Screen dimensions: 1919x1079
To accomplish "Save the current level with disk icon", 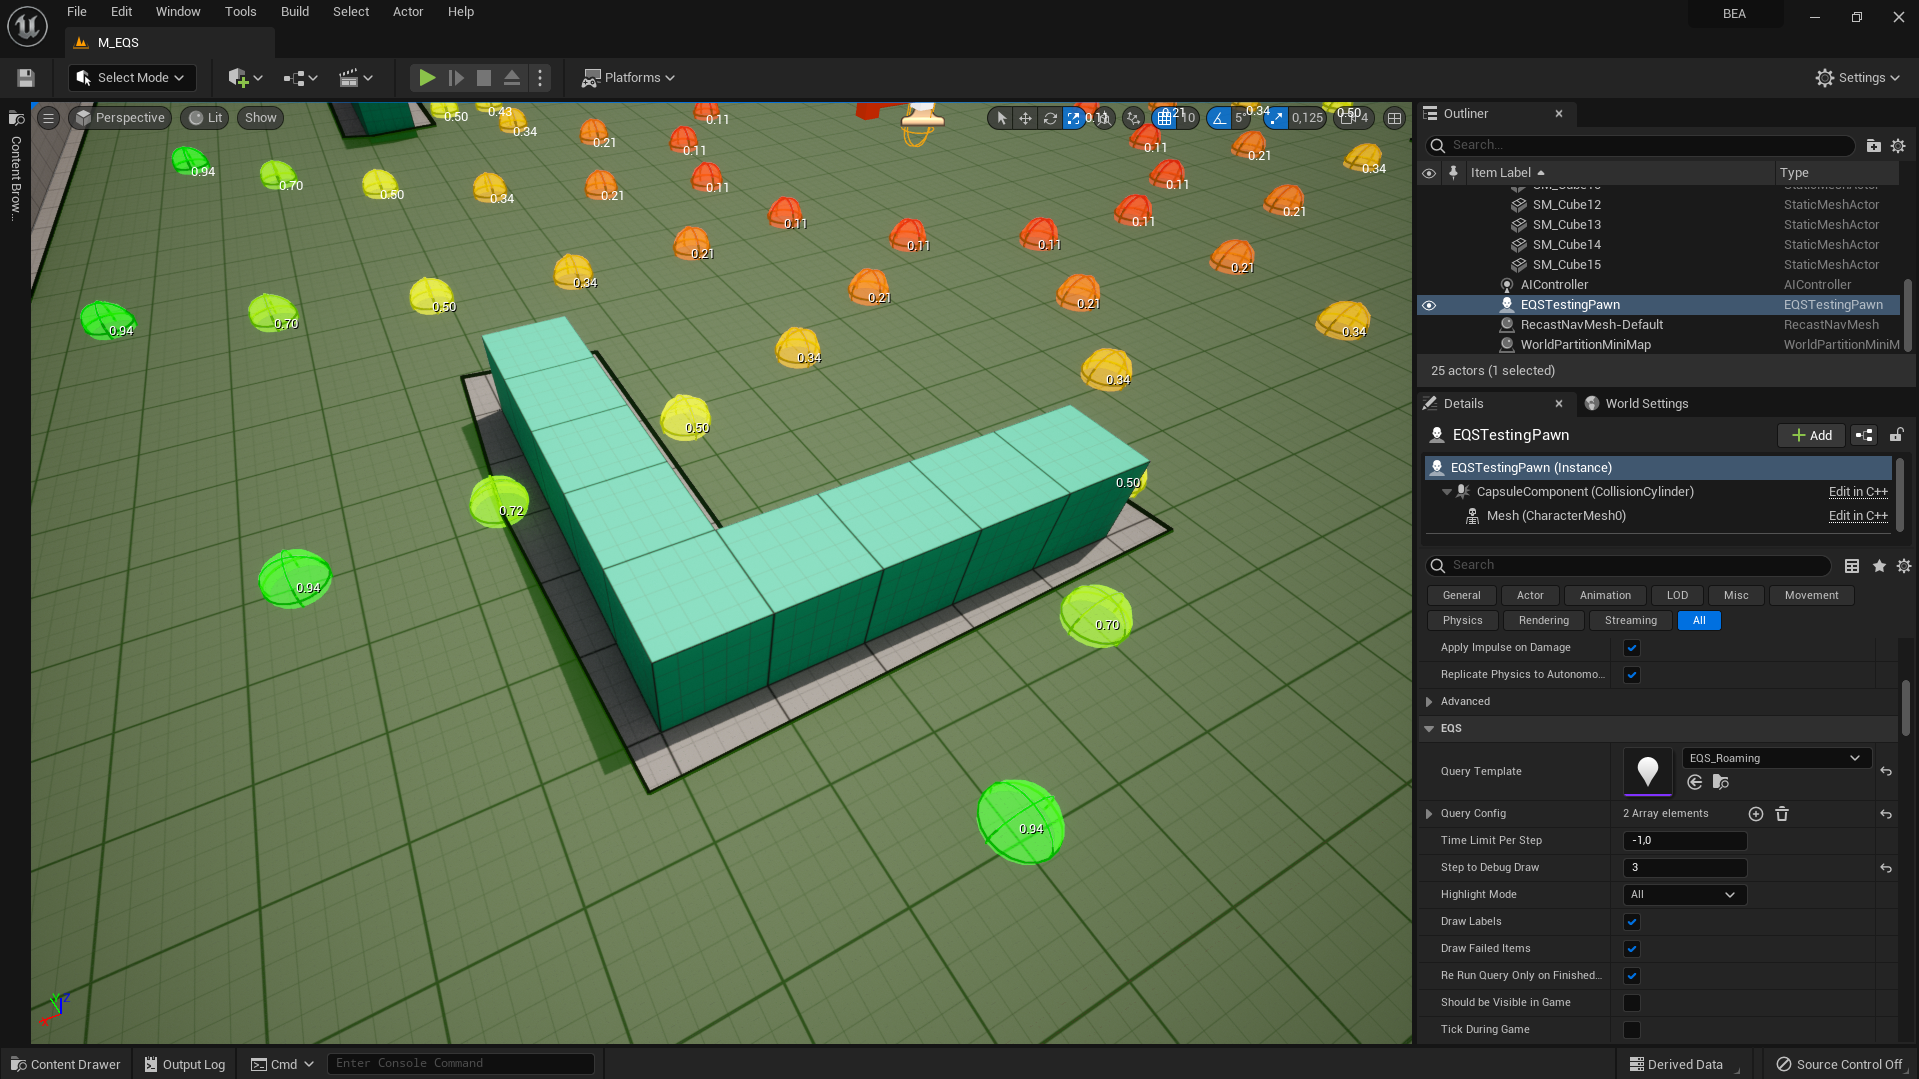I will tap(26, 78).
